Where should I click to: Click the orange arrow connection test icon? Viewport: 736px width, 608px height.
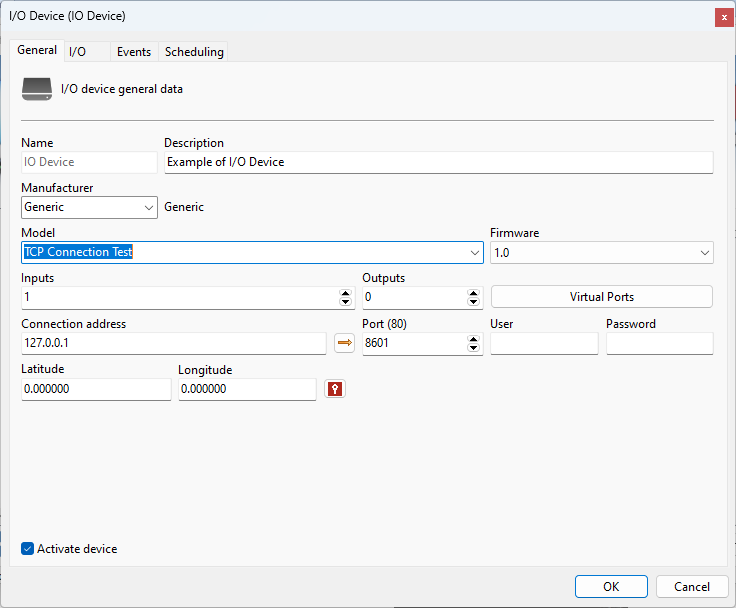[345, 343]
